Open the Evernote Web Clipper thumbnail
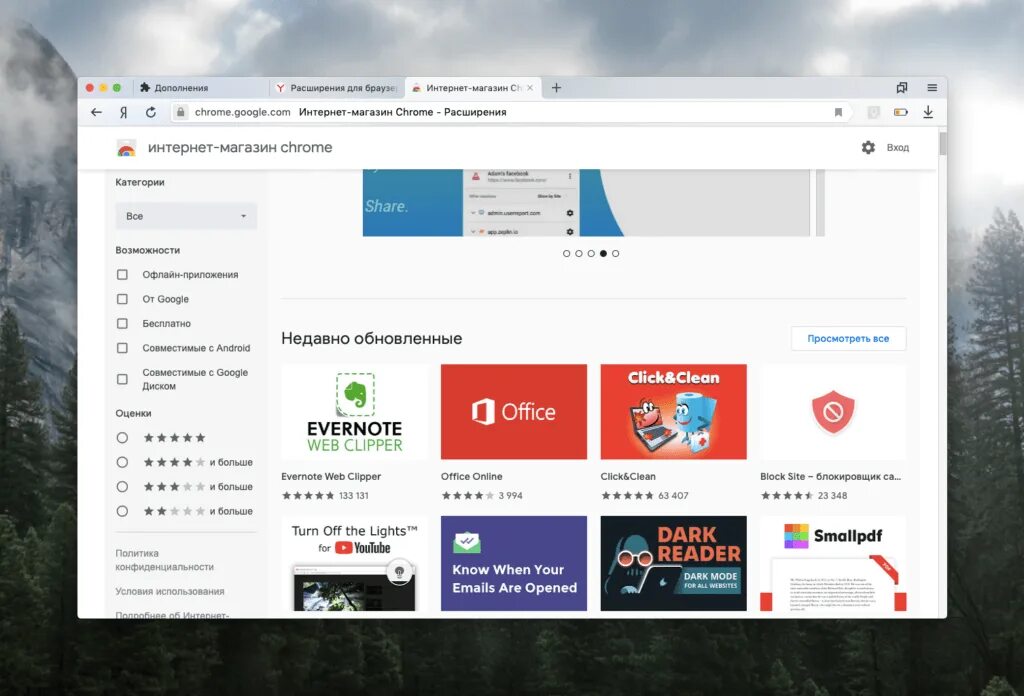This screenshot has height=696, width=1024. coord(355,412)
